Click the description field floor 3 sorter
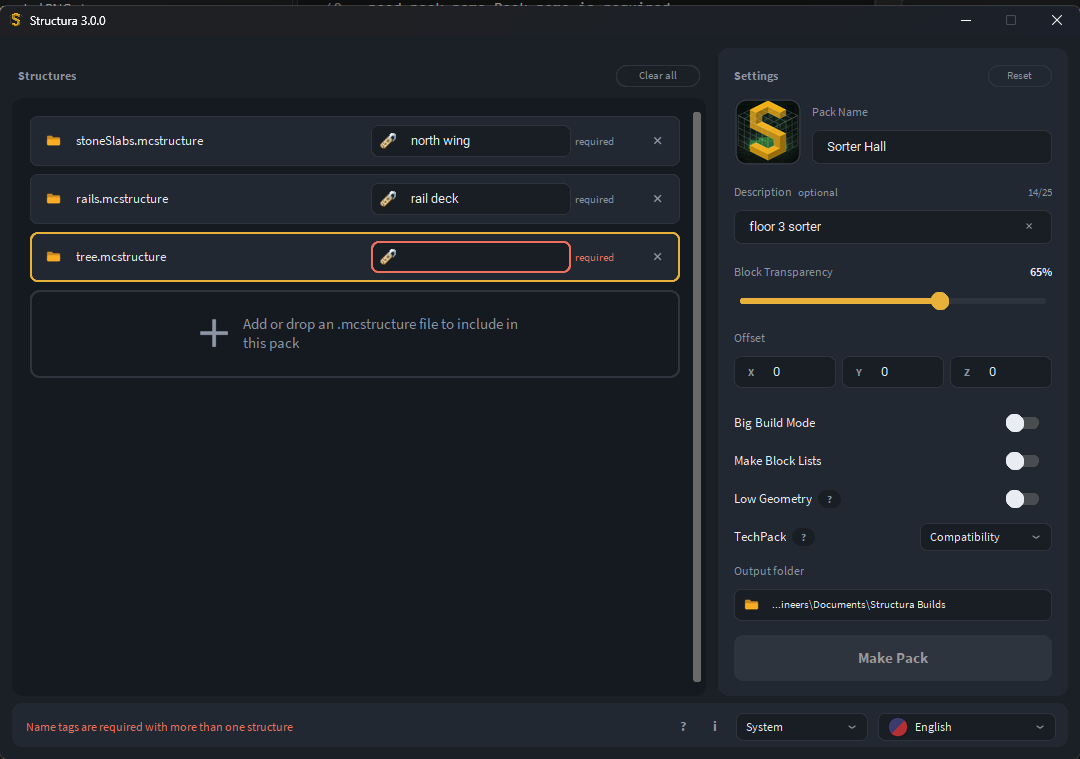 point(893,227)
